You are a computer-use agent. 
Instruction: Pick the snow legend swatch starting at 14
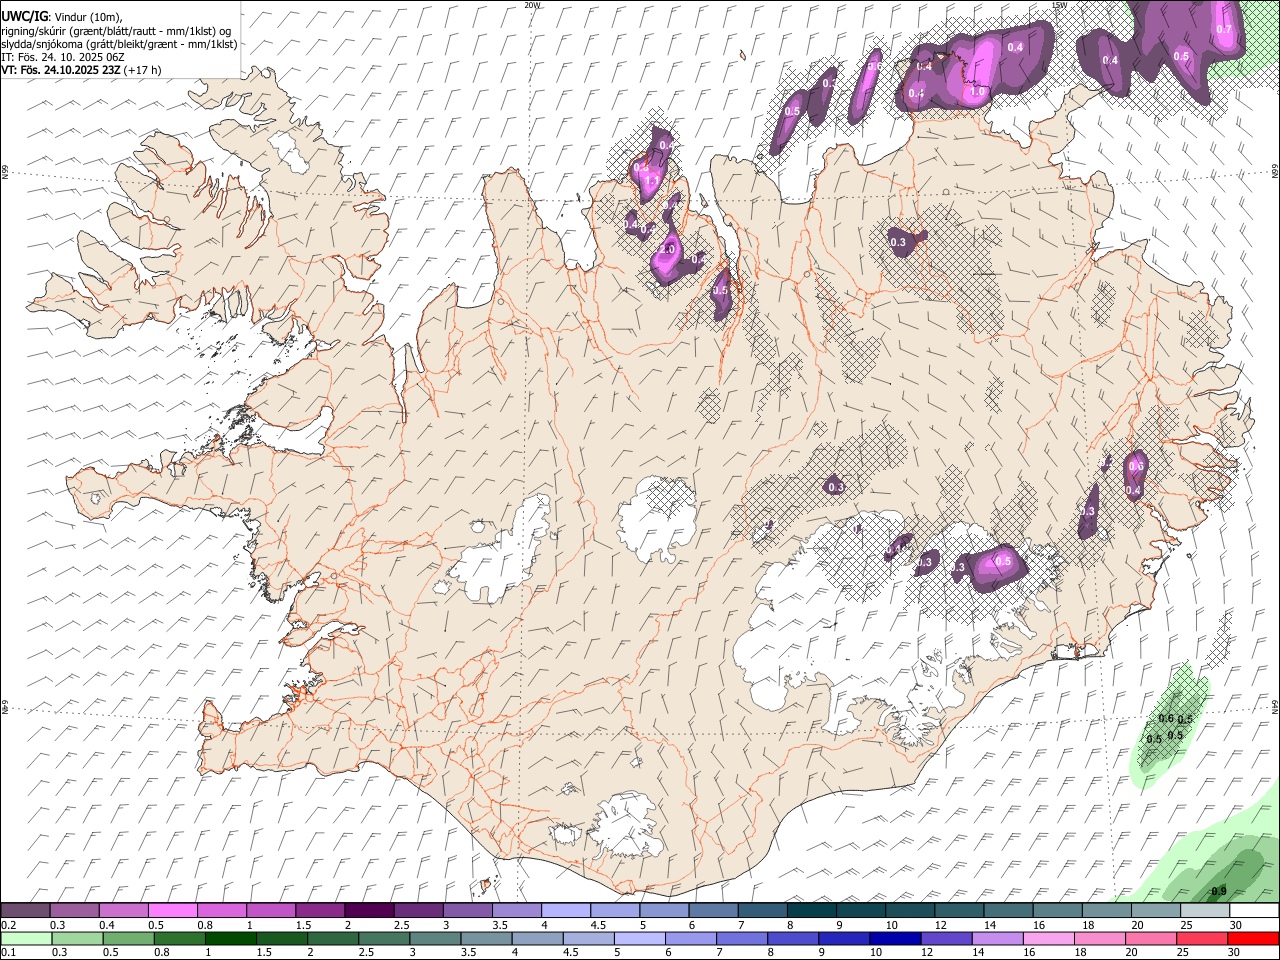[x=1009, y=911]
